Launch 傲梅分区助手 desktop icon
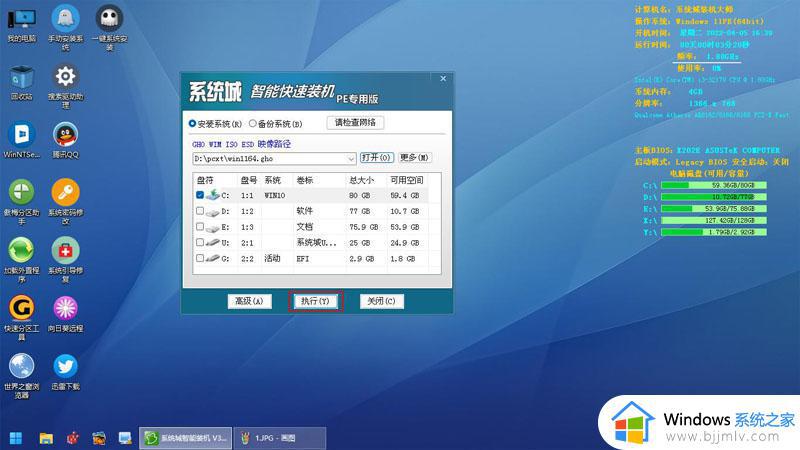The width and height of the screenshot is (800, 450). tap(21, 202)
